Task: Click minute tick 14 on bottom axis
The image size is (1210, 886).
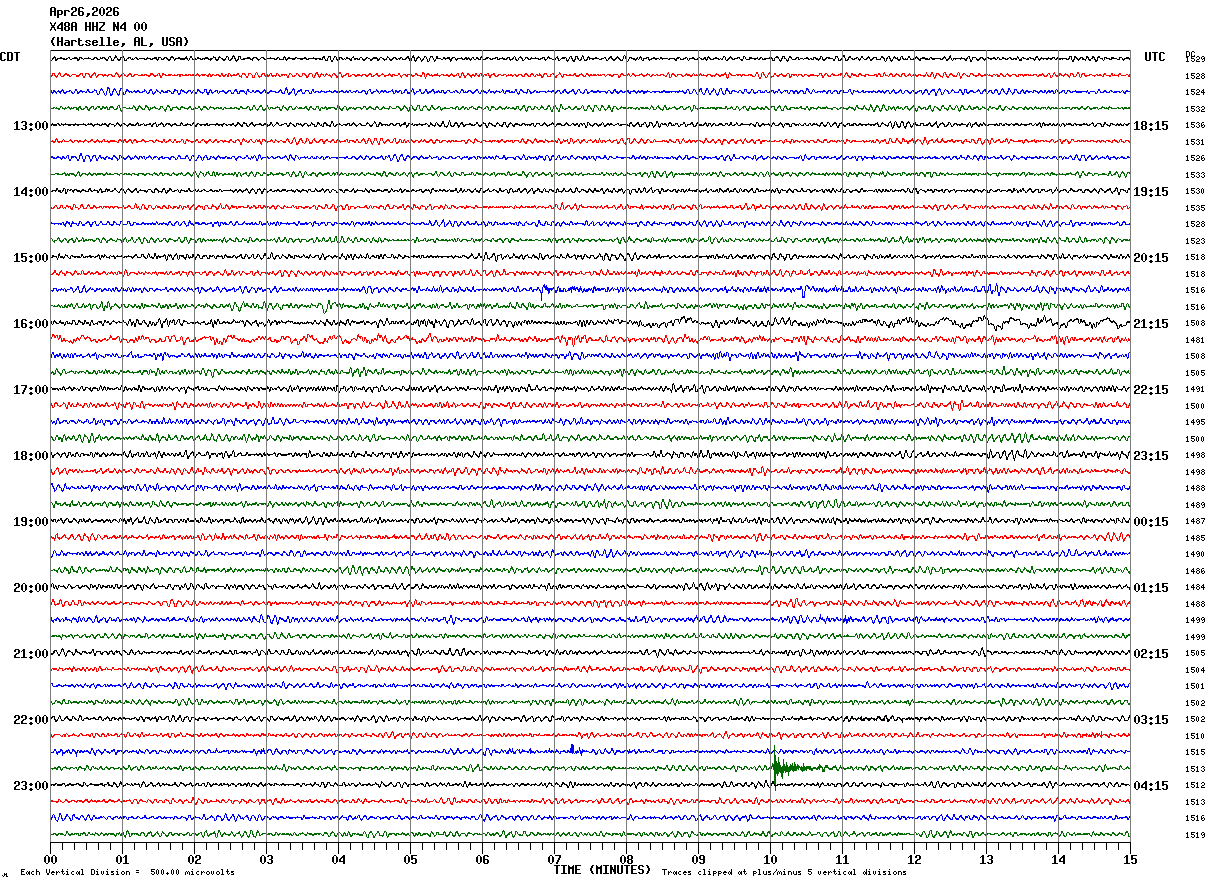Action: coord(1058,860)
